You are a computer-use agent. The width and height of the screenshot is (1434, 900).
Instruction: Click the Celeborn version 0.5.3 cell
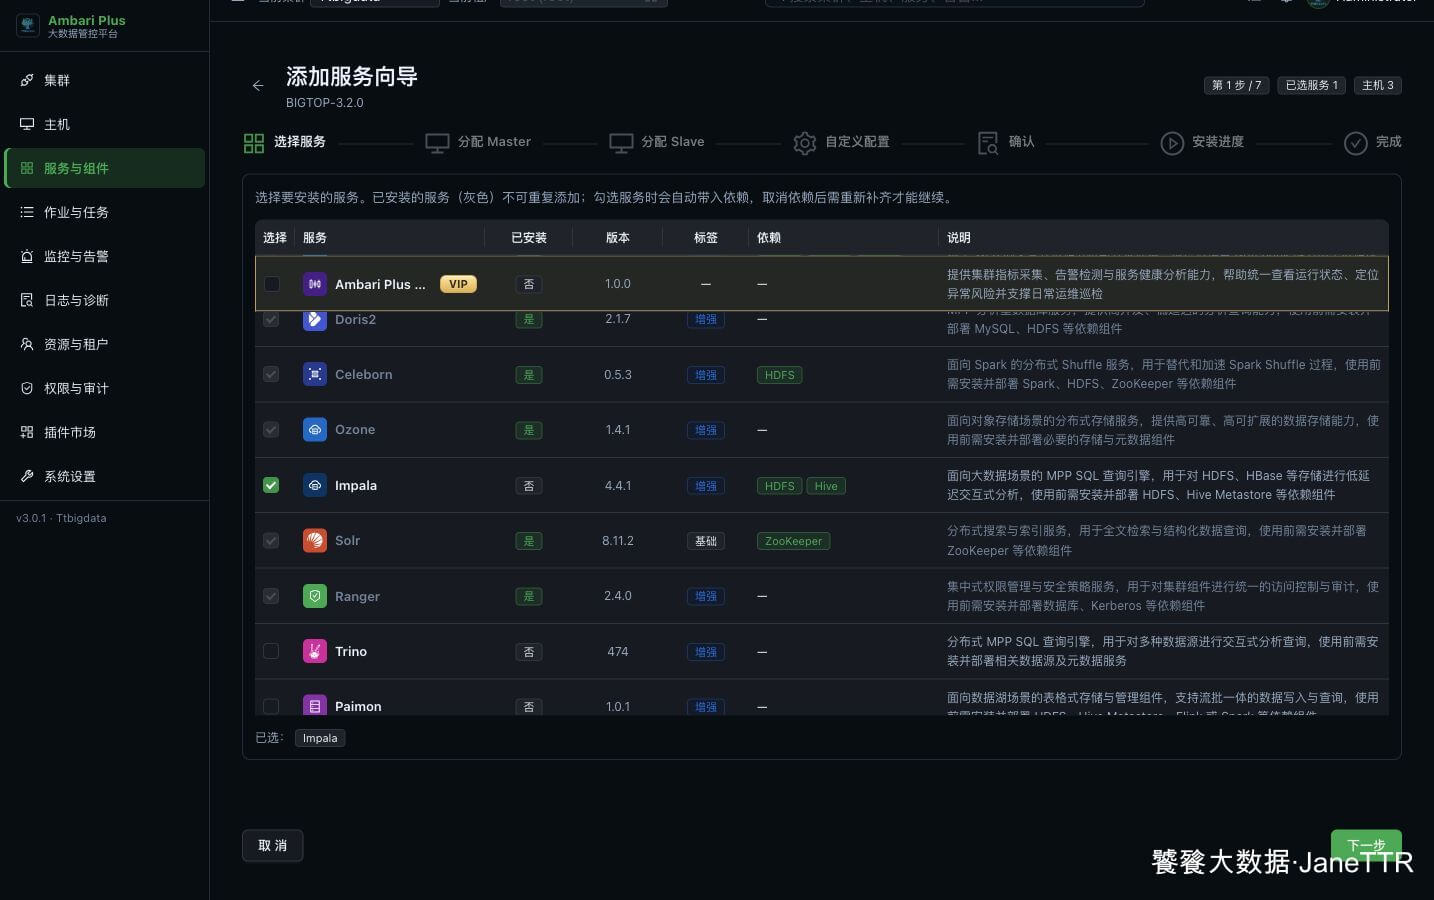pos(618,375)
